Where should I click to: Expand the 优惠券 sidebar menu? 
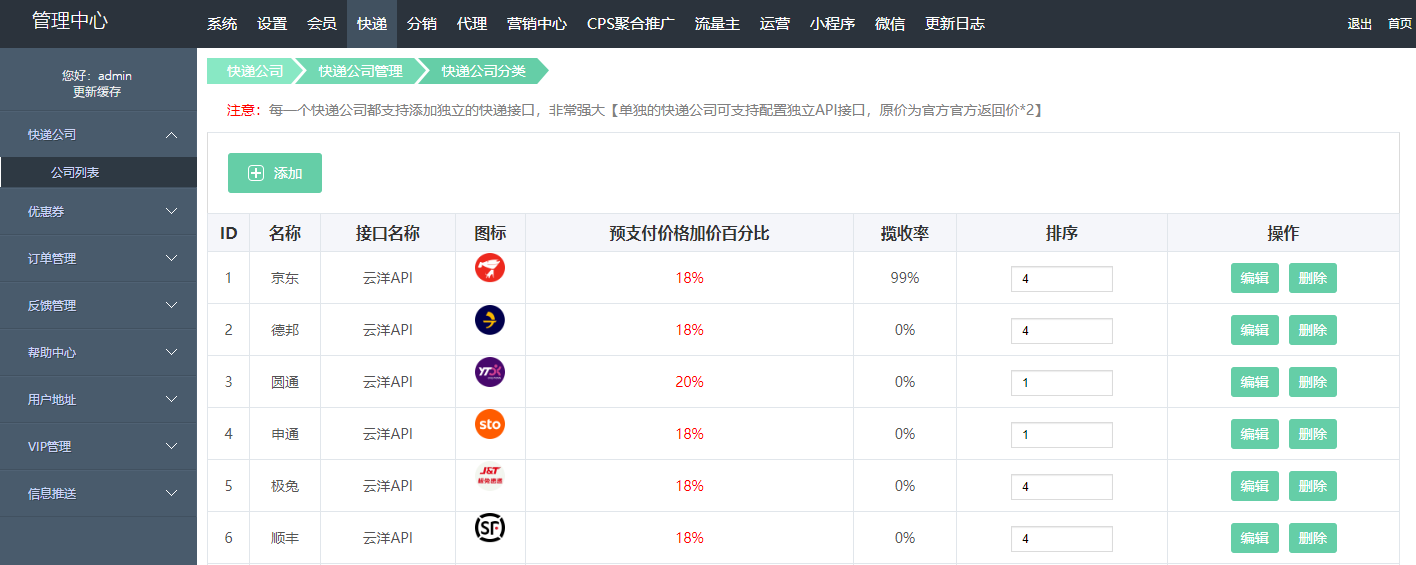point(171,211)
